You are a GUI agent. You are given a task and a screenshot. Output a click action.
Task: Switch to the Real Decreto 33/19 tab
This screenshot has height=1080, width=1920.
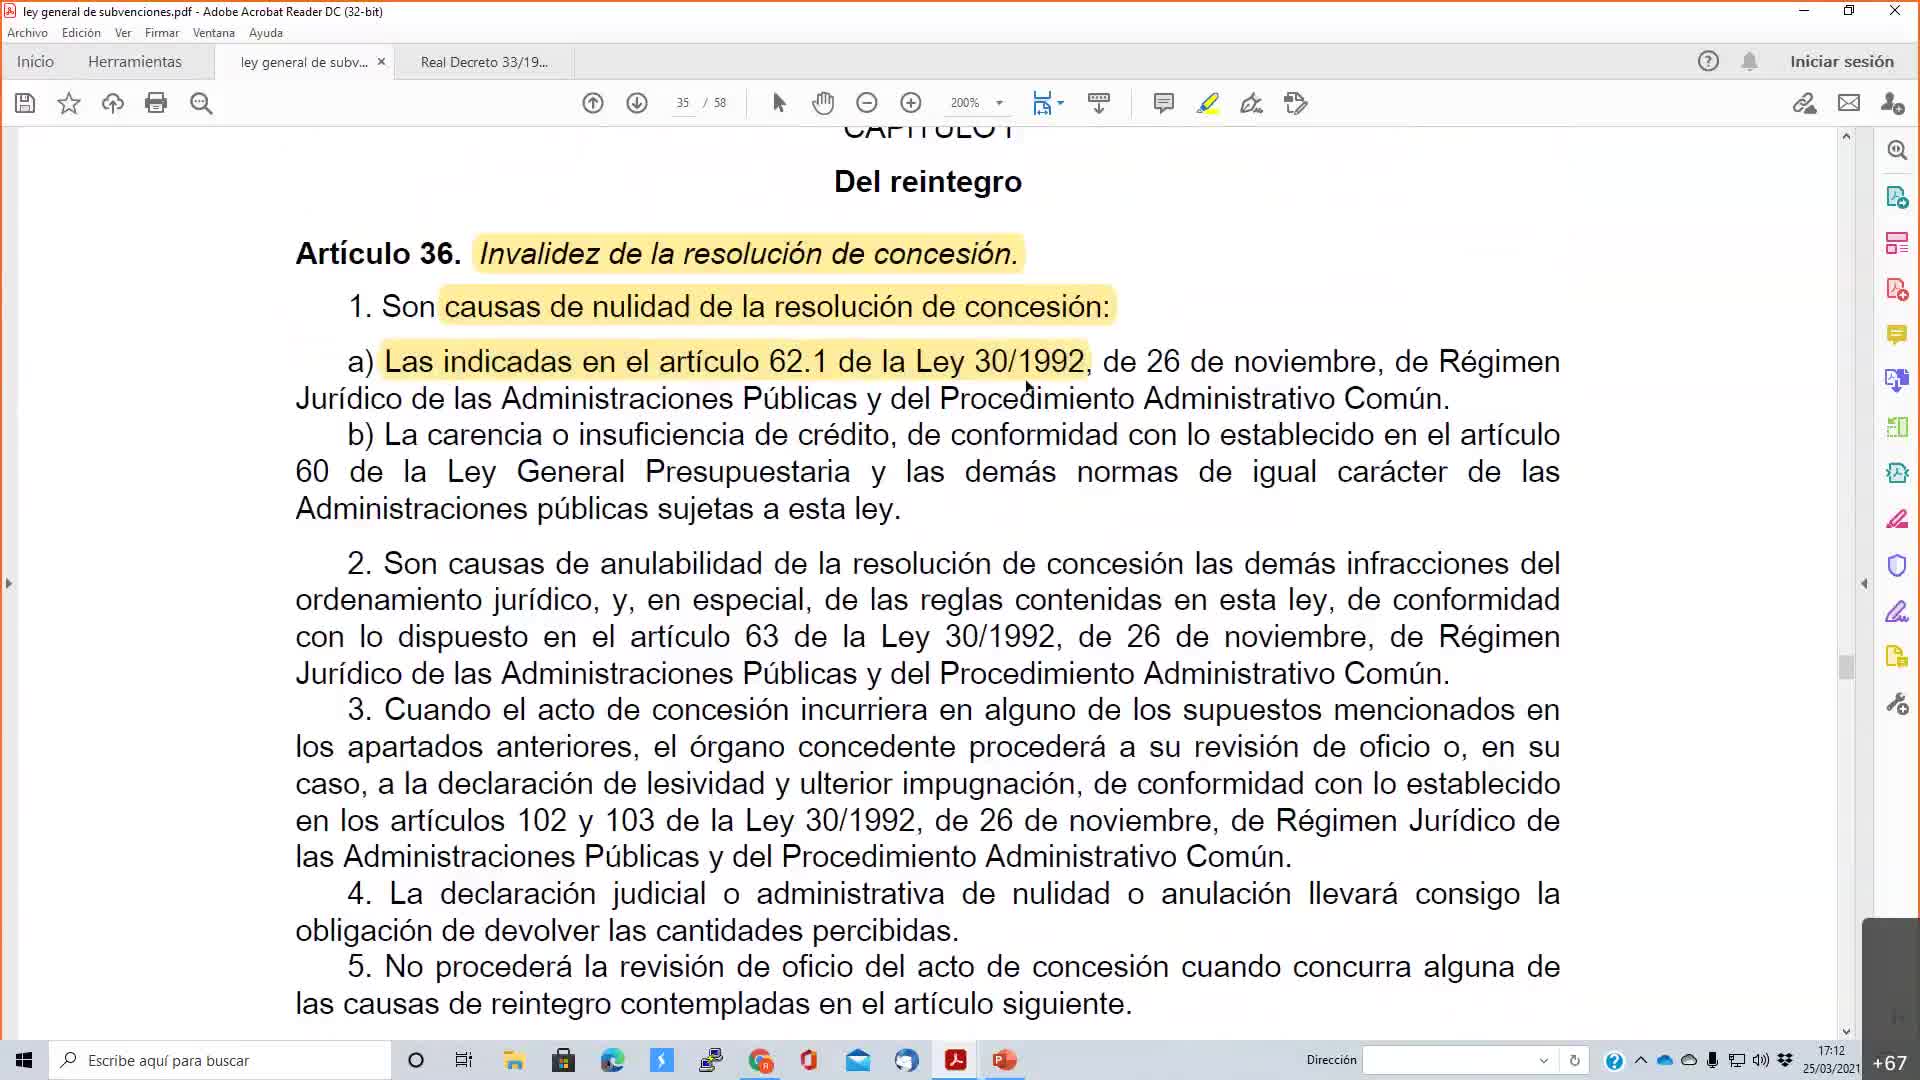click(x=484, y=62)
